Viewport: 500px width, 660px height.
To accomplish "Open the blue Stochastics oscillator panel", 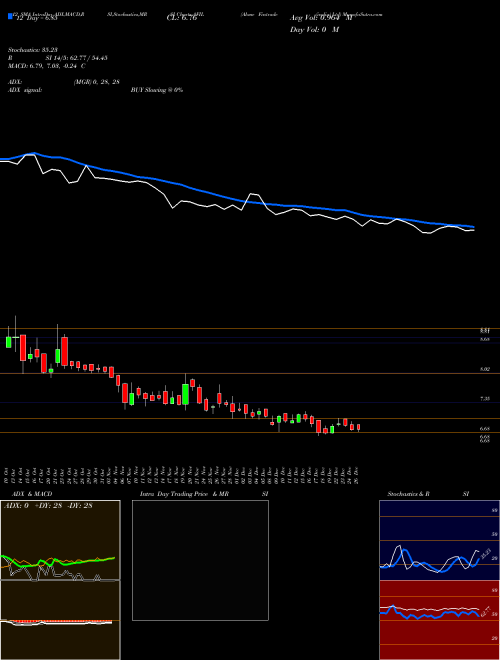I will tap(439, 540).
